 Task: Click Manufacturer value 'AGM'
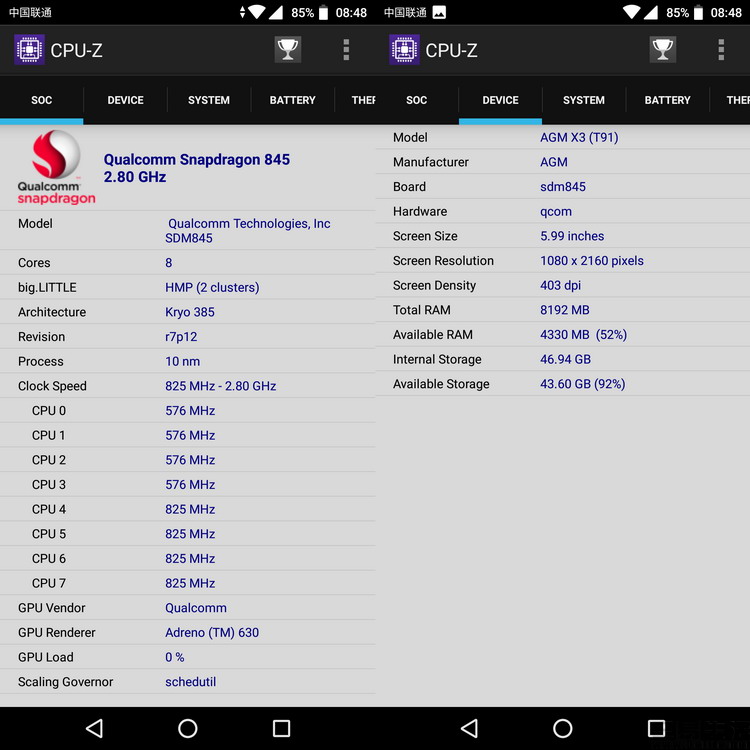pos(554,162)
